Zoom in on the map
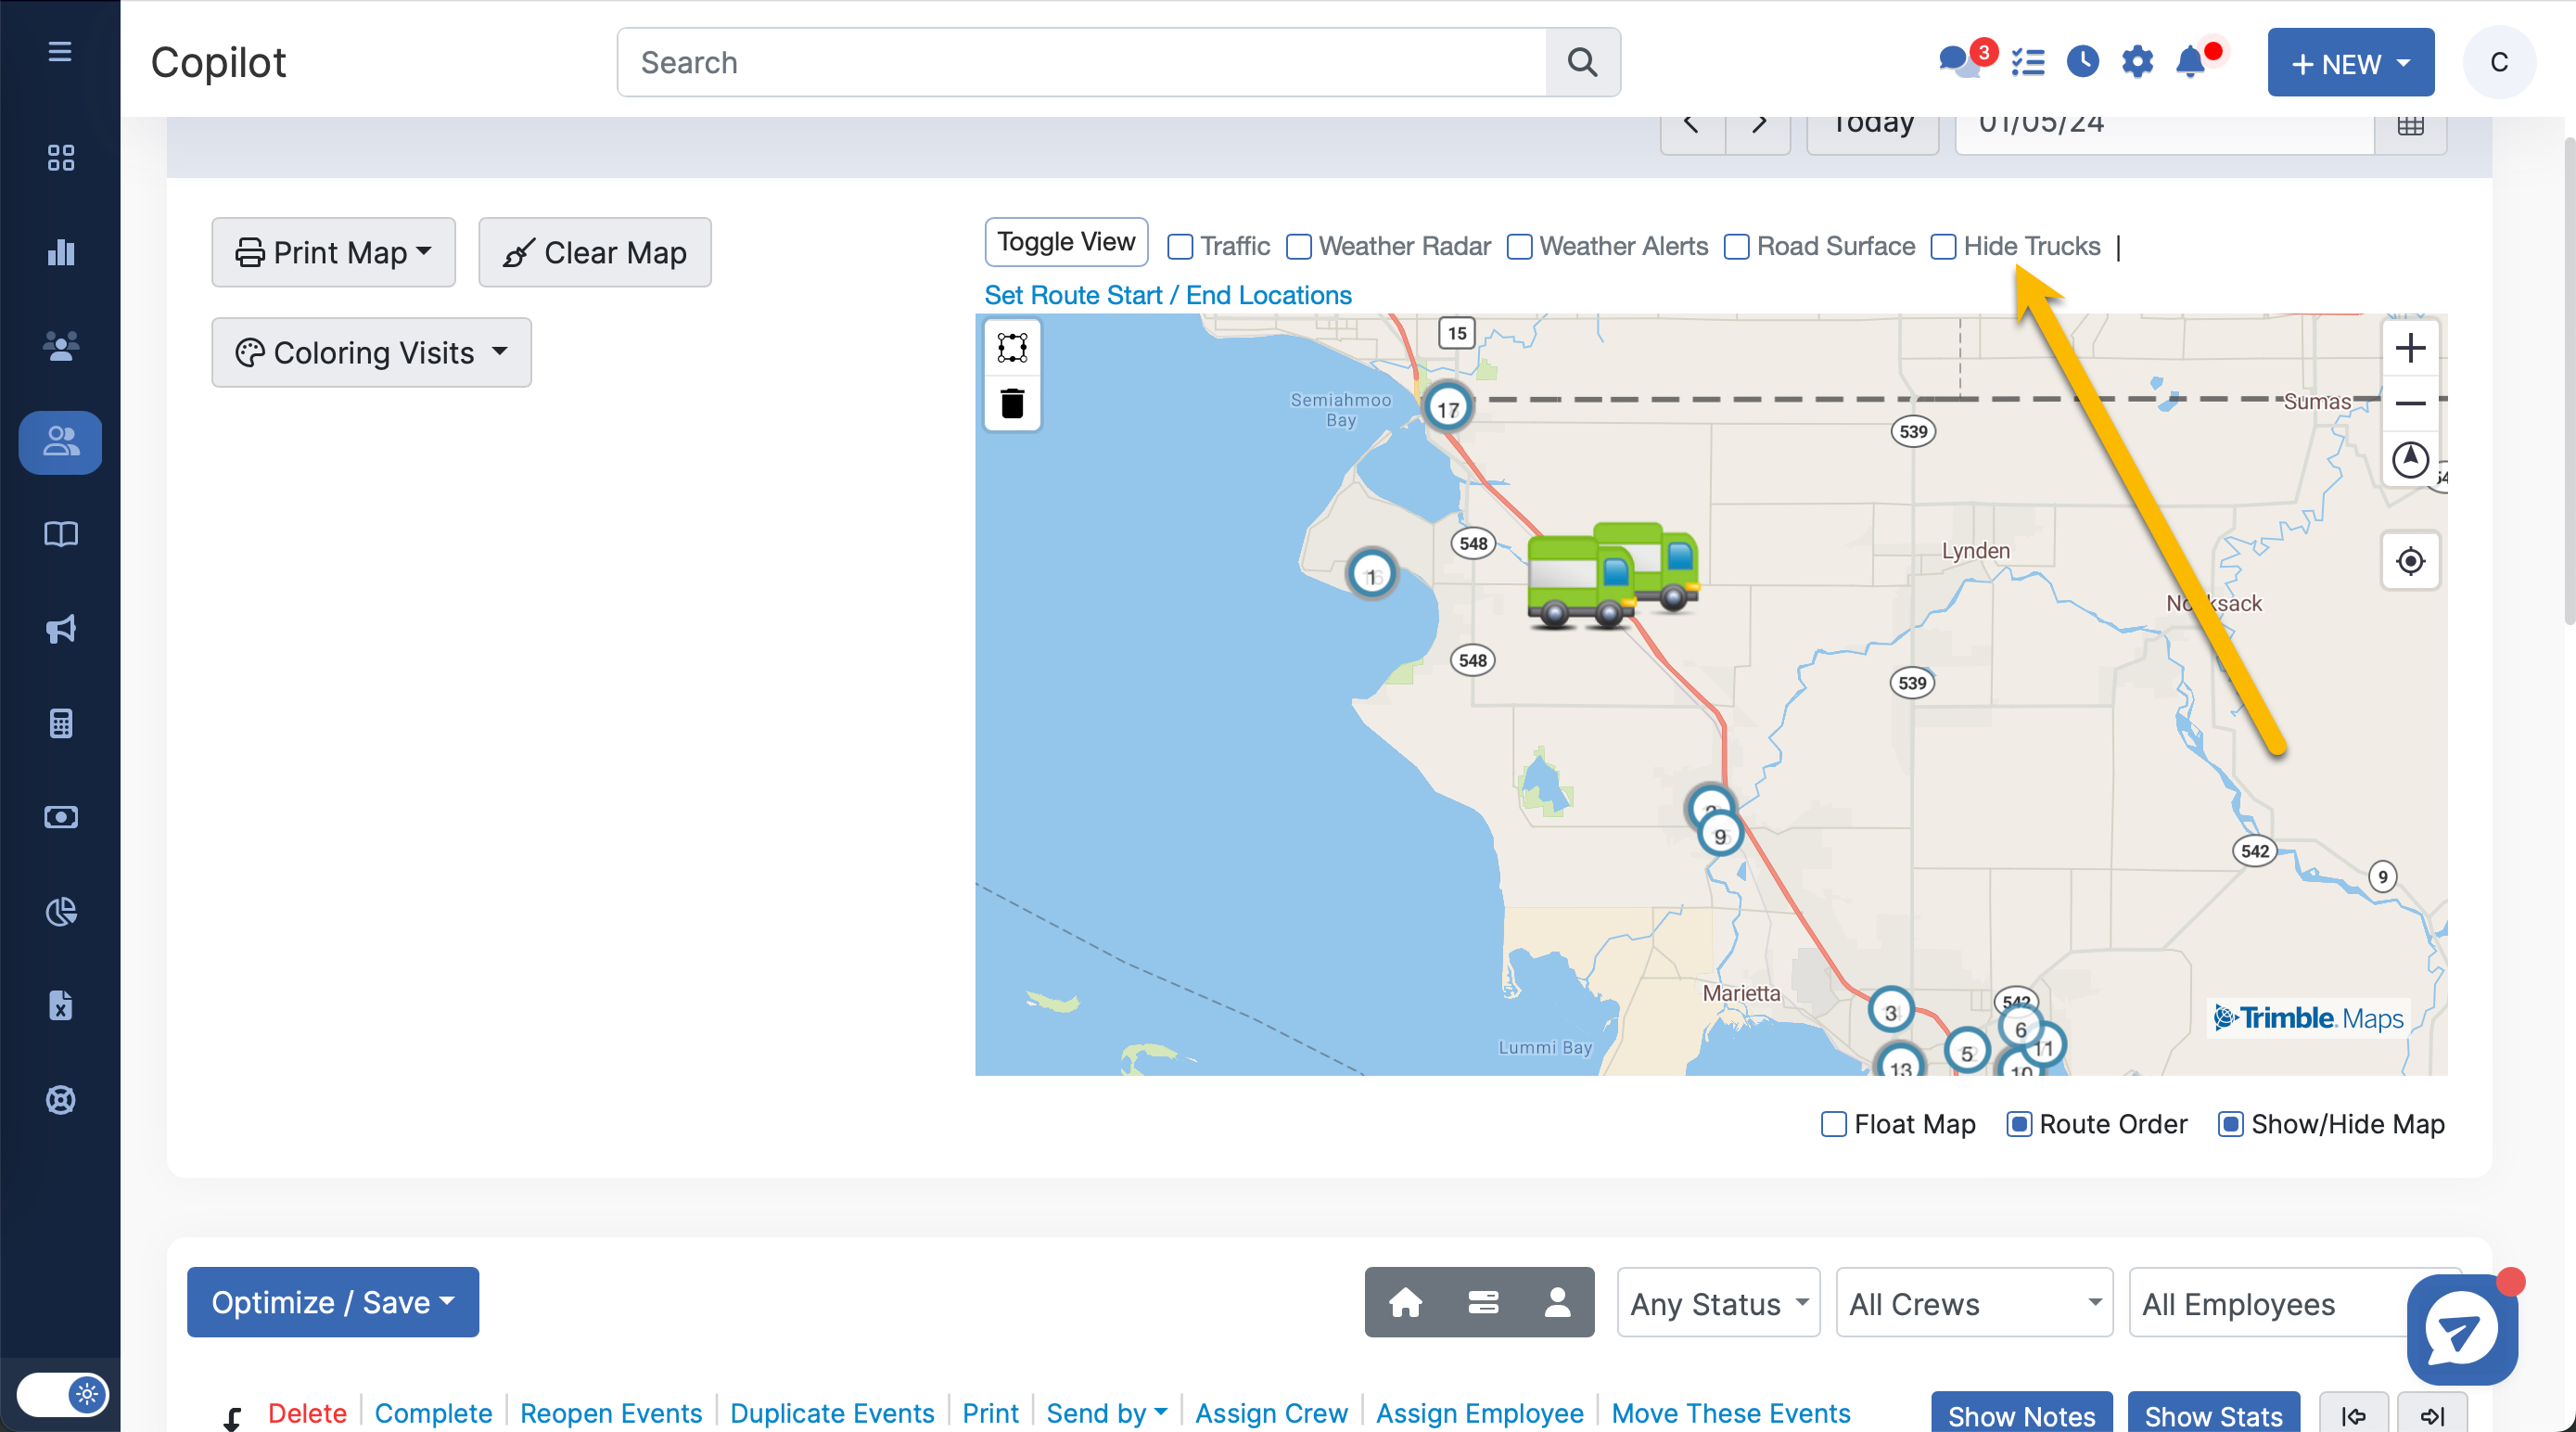2576x1432 pixels. (x=2410, y=348)
